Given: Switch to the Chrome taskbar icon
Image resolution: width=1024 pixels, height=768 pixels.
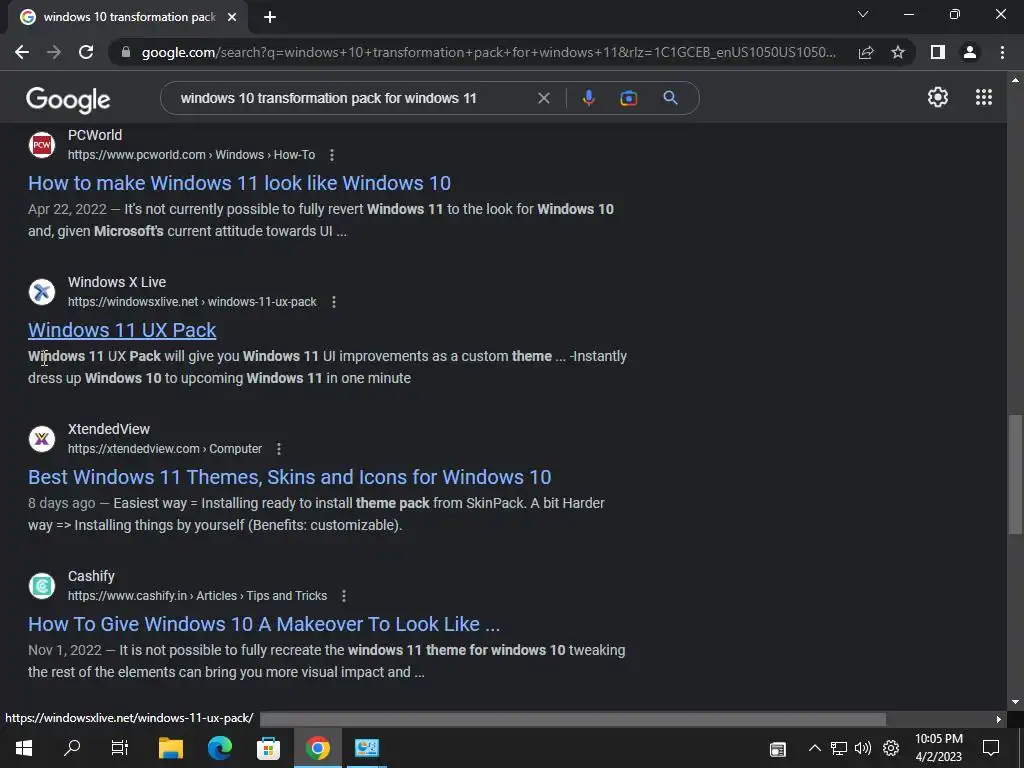Looking at the screenshot, I should pyautogui.click(x=317, y=748).
